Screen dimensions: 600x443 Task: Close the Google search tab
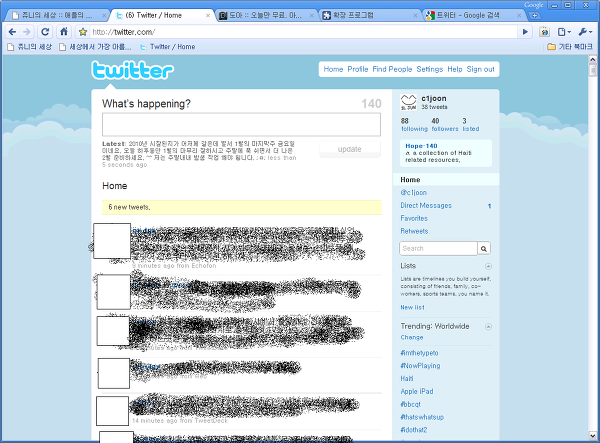519,16
